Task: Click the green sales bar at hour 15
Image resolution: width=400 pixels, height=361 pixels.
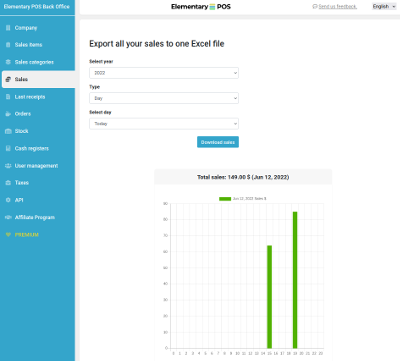Action: point(269,297)
